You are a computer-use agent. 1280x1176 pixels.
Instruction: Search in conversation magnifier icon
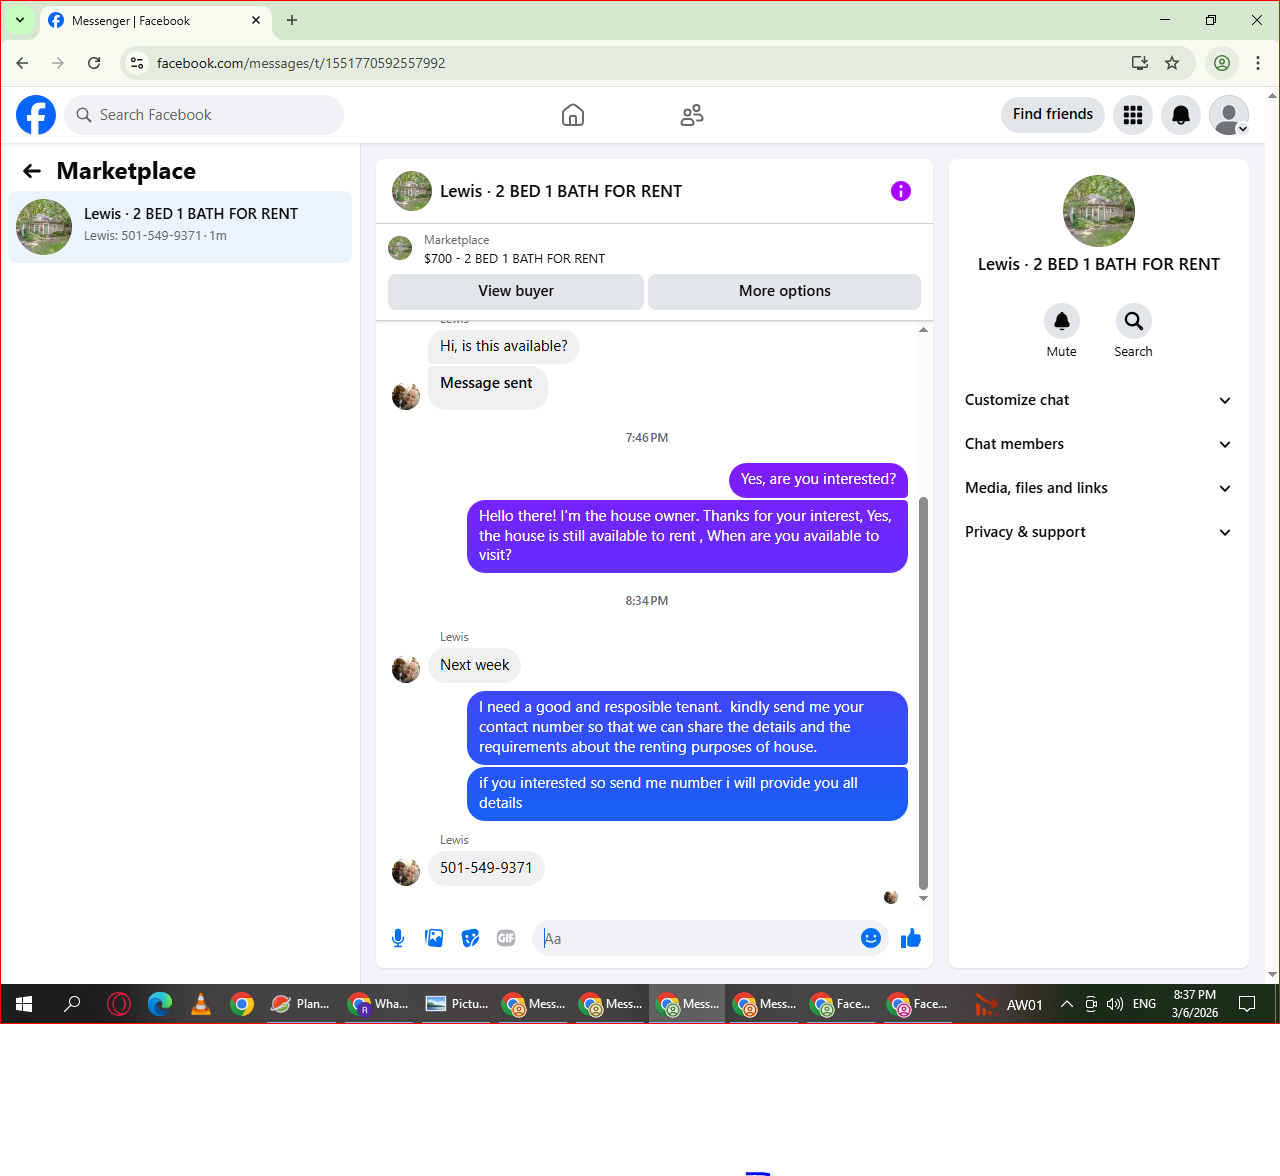pyautogui.click(x=1134, y=321)
